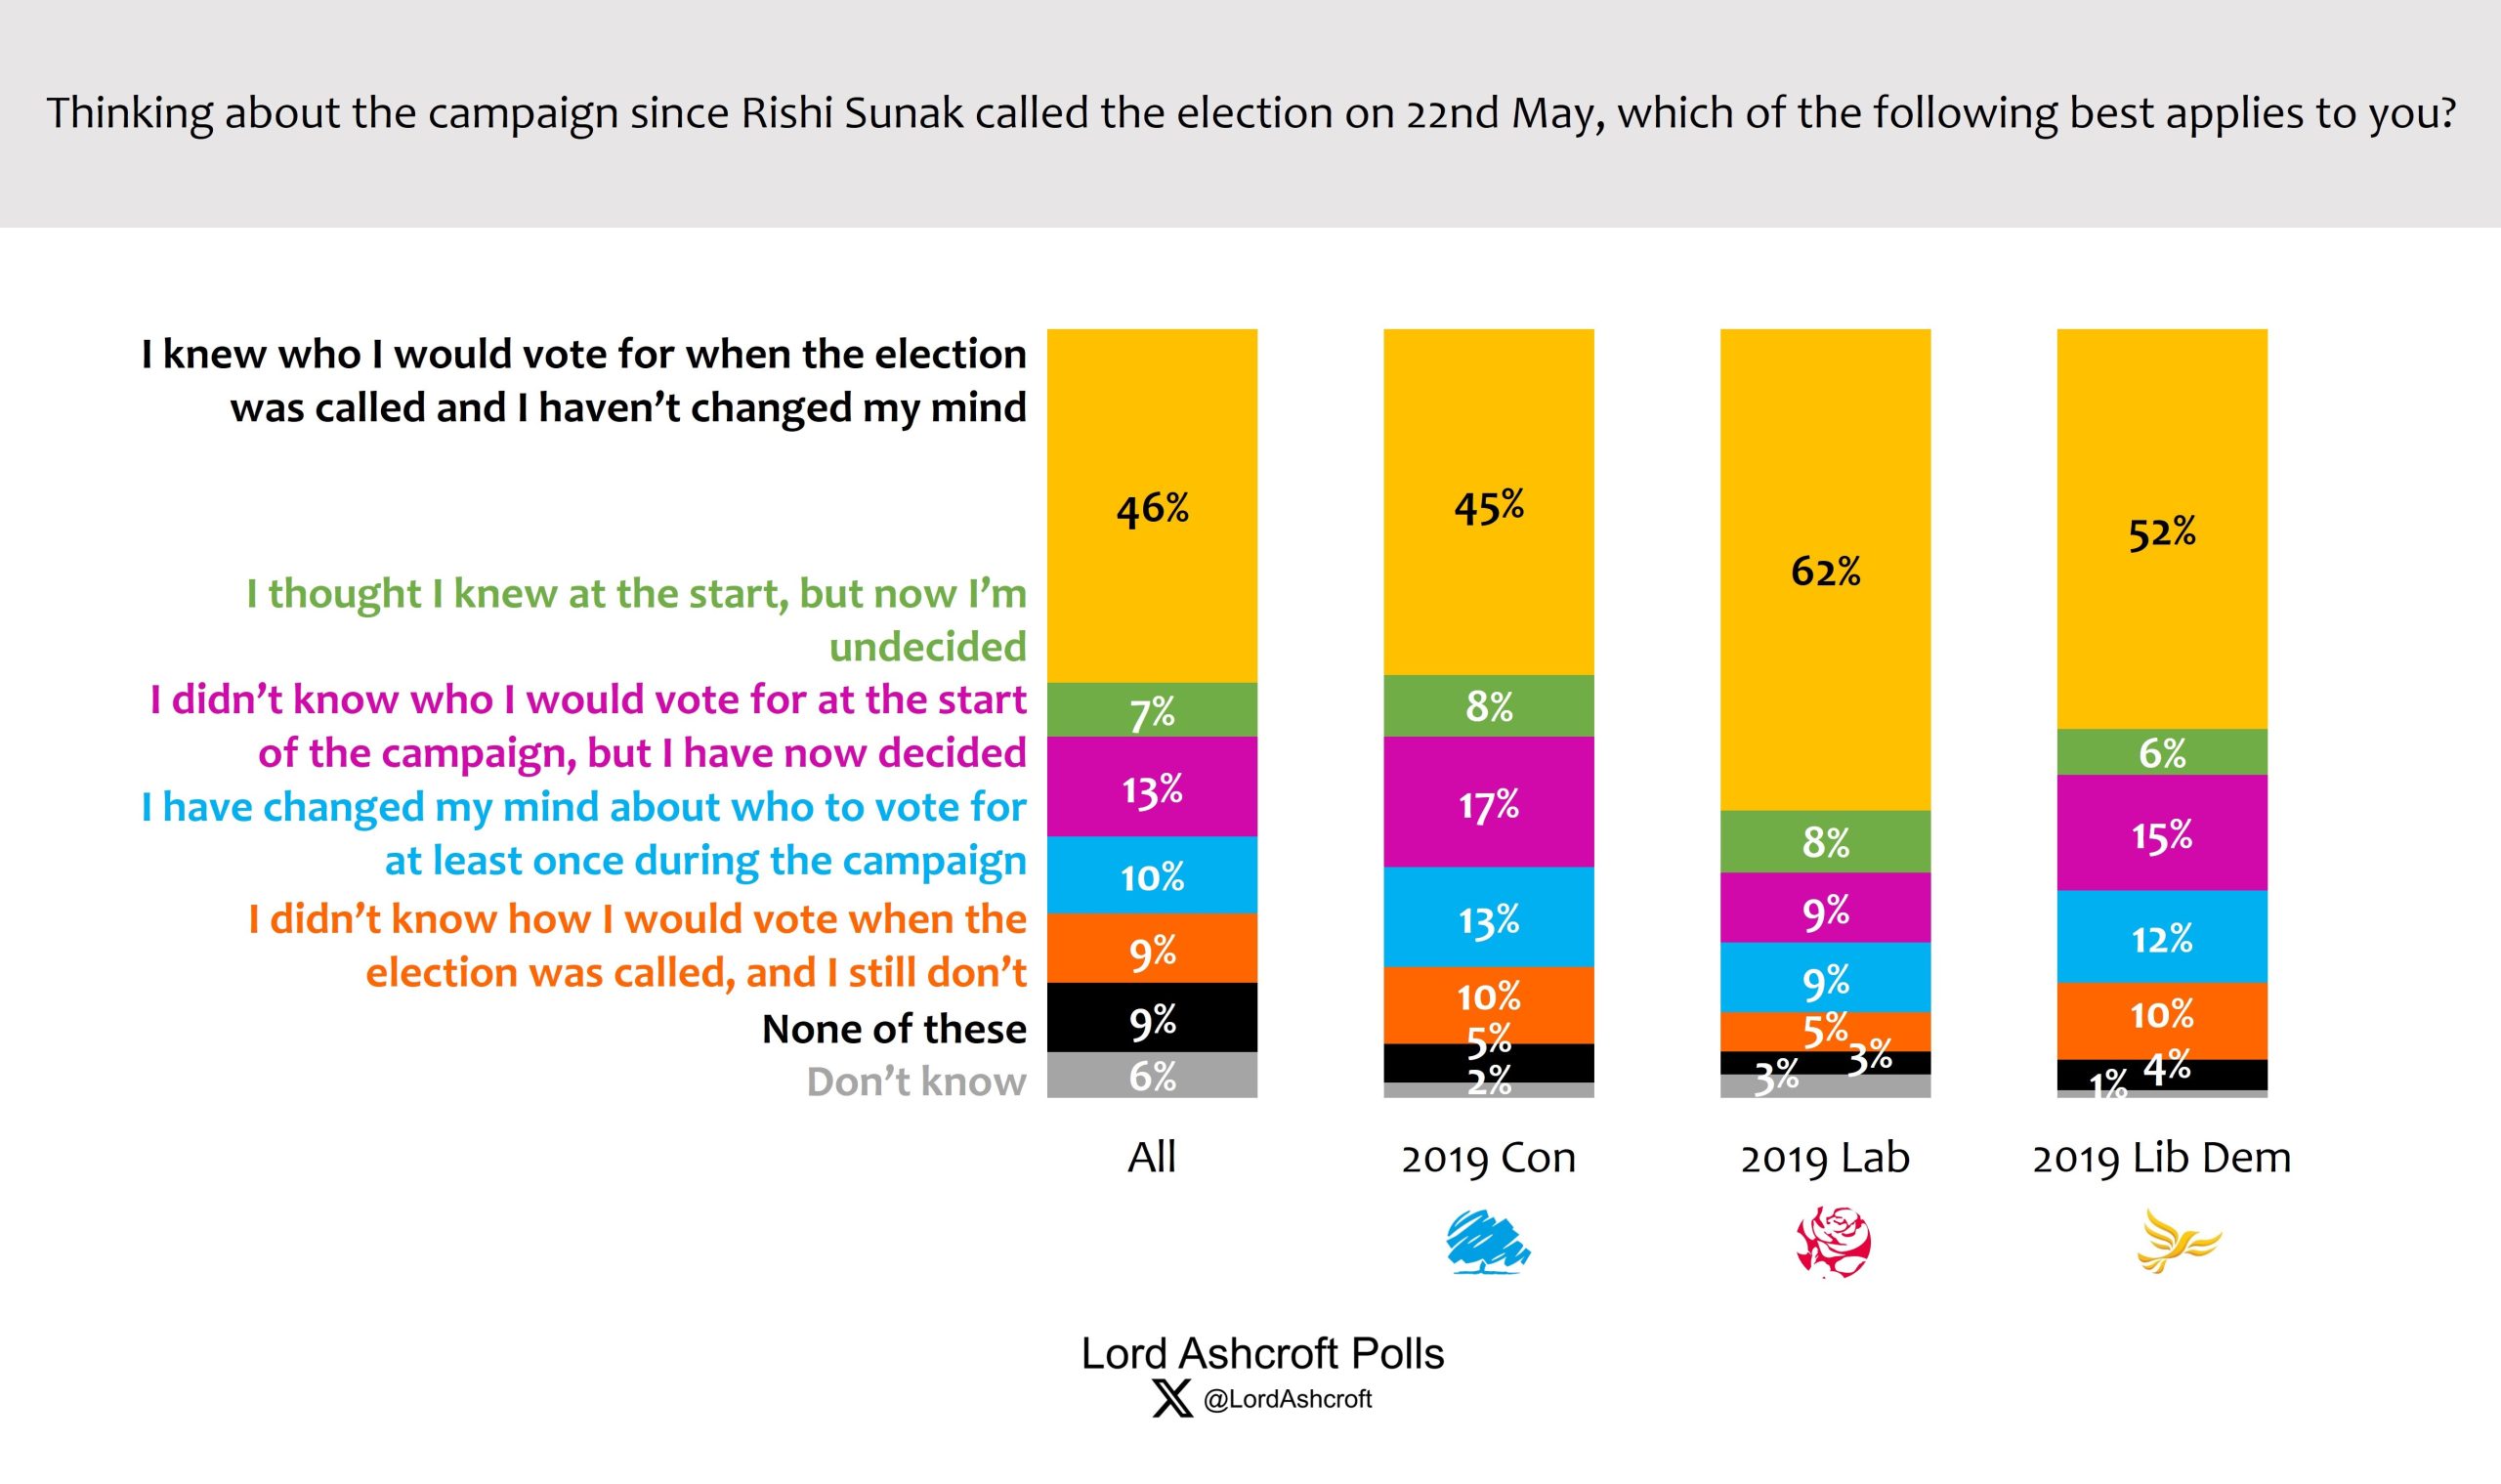Select the green 'now I'm undecided' legend text

(x=636, y=620)
